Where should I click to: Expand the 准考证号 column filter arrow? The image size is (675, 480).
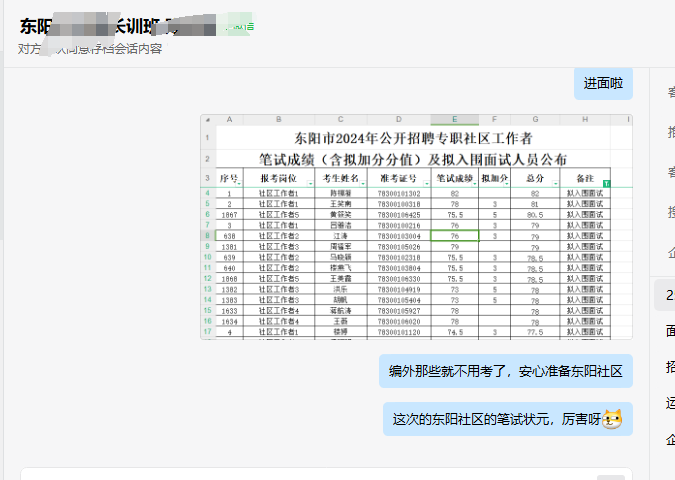coord(426,183)
